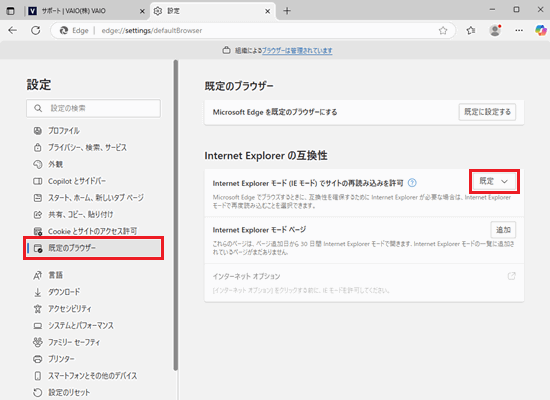Click 既定に設定する button

click(x=487, y=112)
